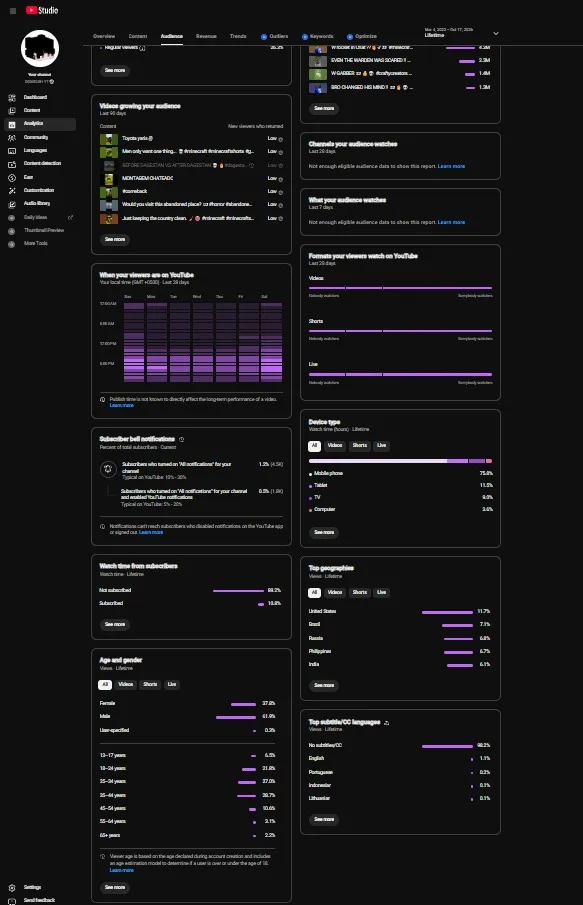This screenshot has width=583, height=905.
Task: Switch to the Revenue tab
Action: coord(206,36)
